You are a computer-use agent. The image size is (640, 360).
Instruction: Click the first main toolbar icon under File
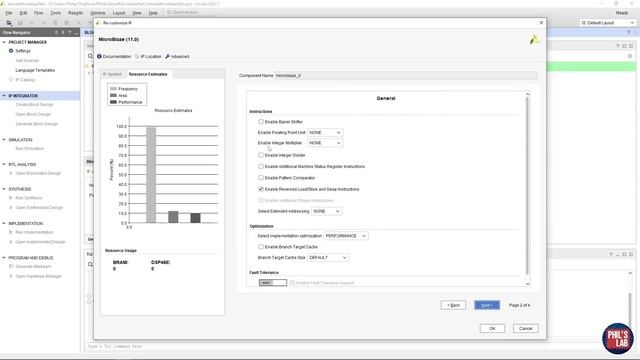(9, 23)
